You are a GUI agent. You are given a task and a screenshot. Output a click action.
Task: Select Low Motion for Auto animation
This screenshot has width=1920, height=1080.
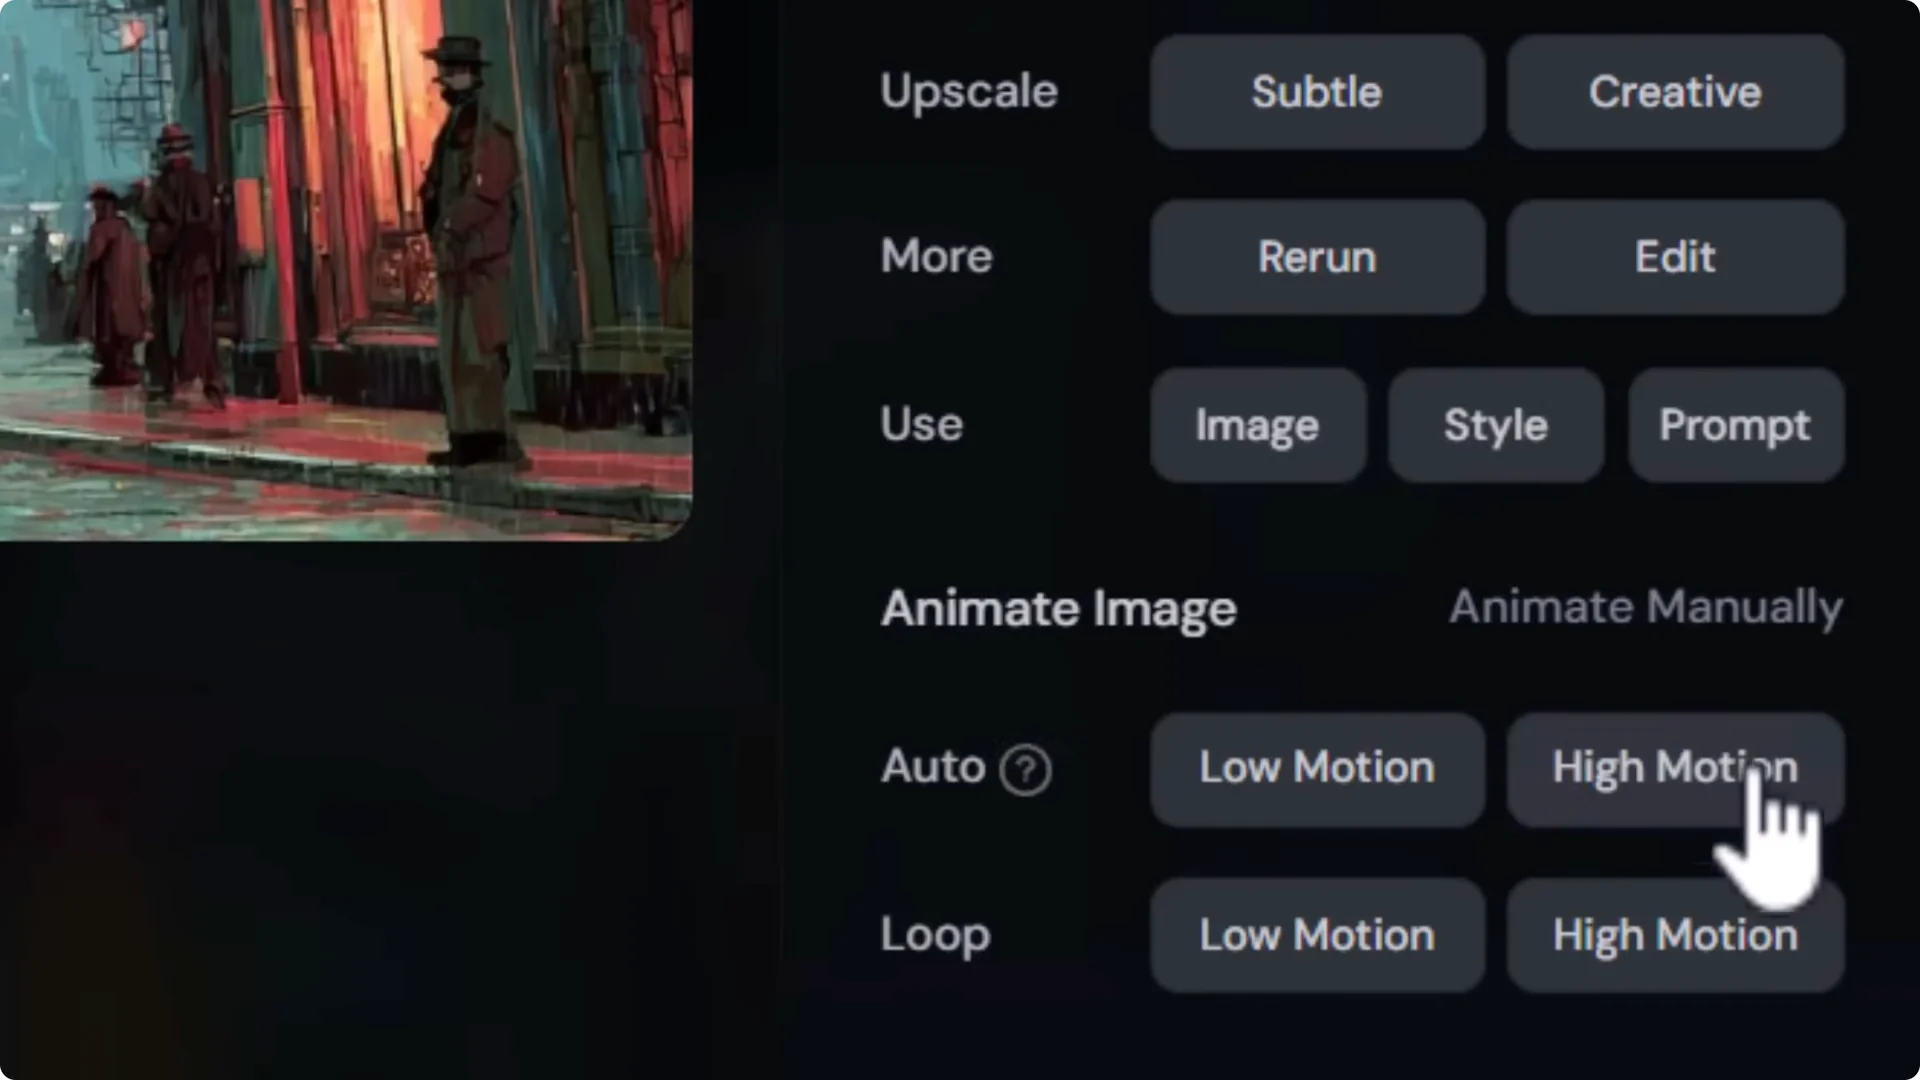coord(1316,768)
